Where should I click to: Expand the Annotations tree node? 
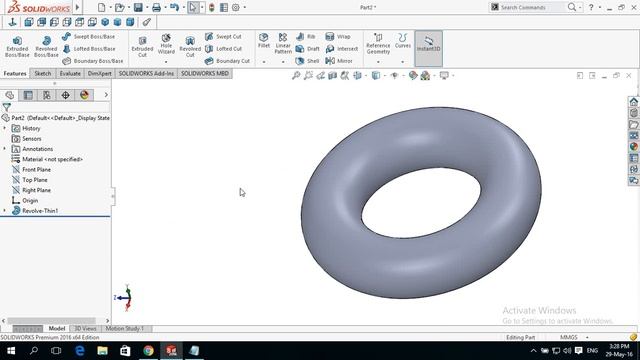[x=5, y=149]
